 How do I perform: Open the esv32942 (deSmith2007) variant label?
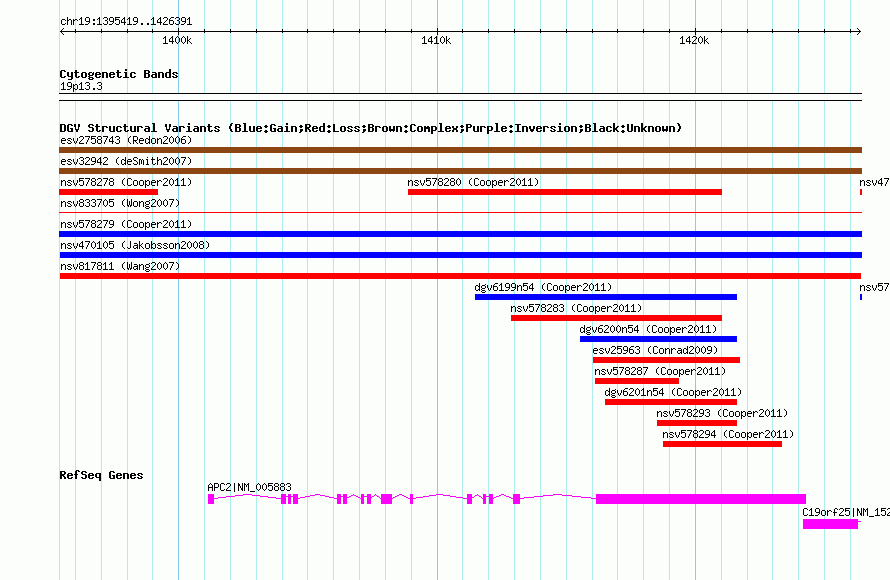pos(126,161)
